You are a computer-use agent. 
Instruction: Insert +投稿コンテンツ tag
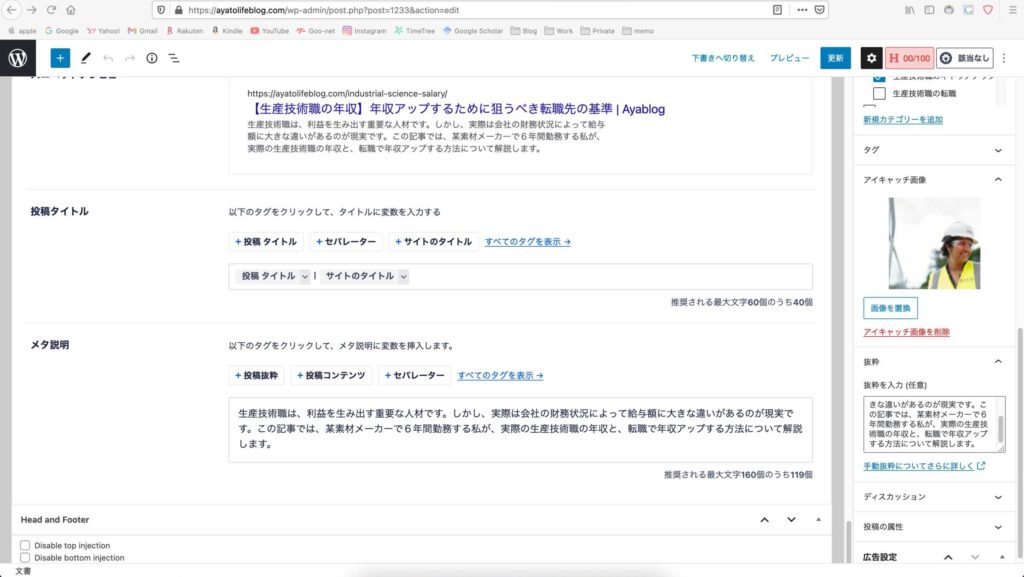(331, 375)
